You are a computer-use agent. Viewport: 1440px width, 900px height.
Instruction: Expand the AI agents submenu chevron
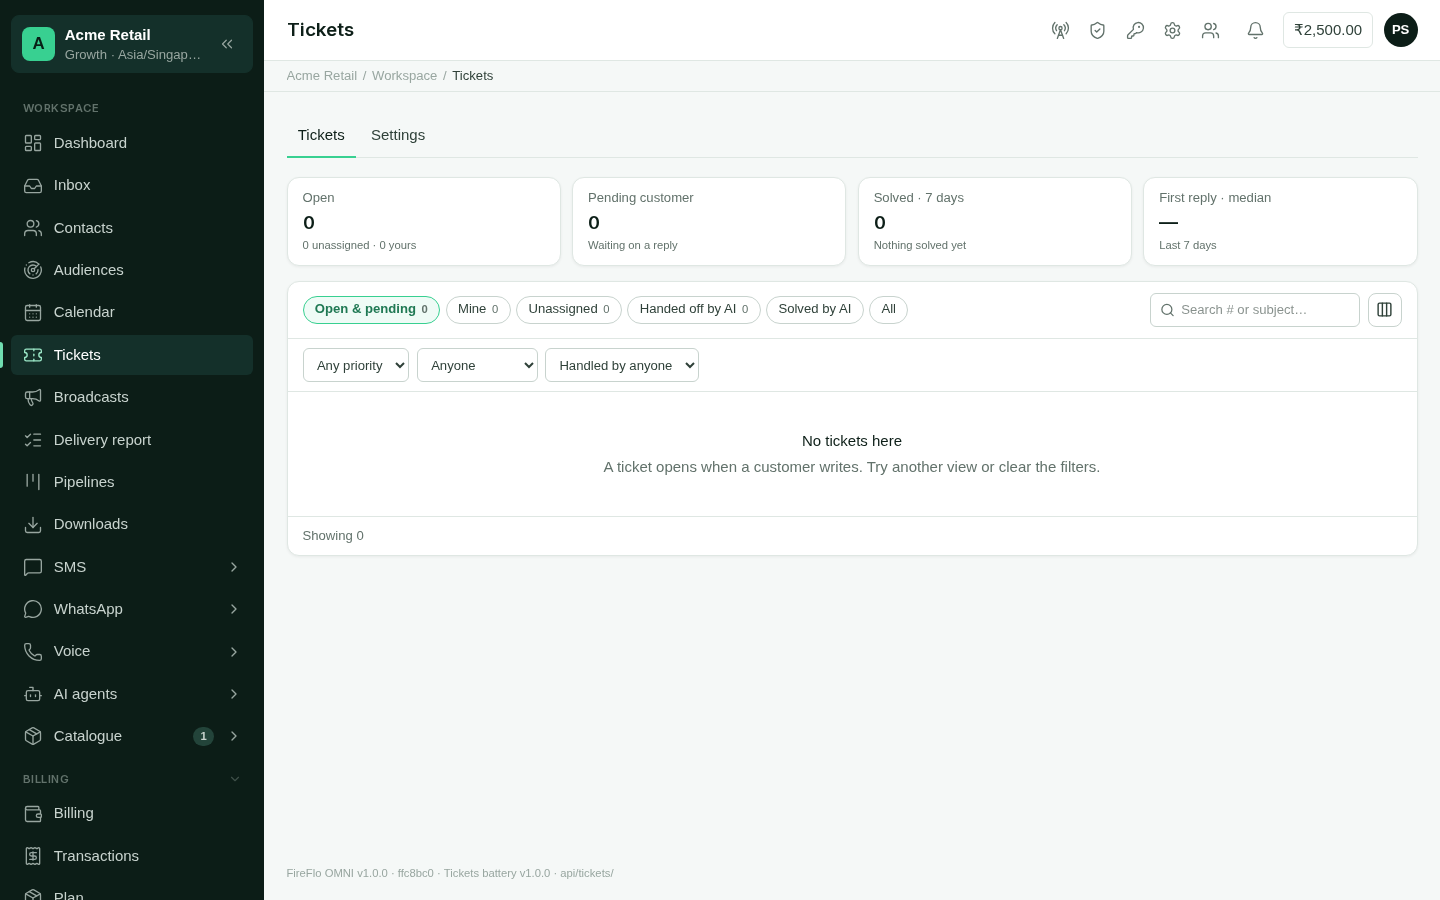[x=234, y=694]
